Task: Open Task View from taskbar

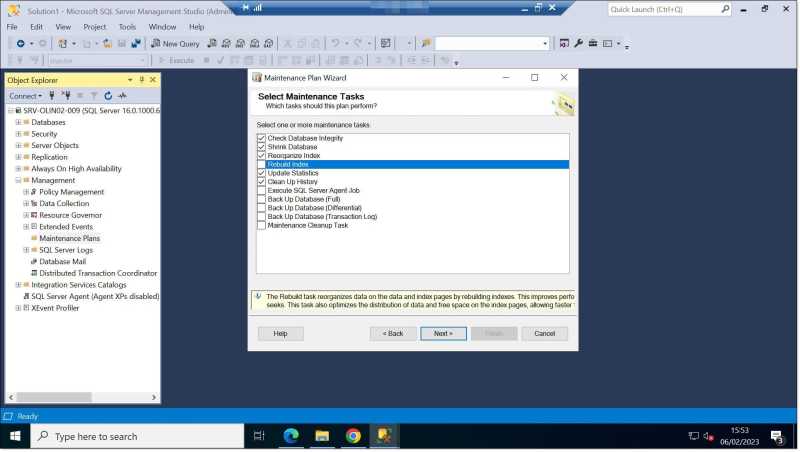Action: pos(259,436)
